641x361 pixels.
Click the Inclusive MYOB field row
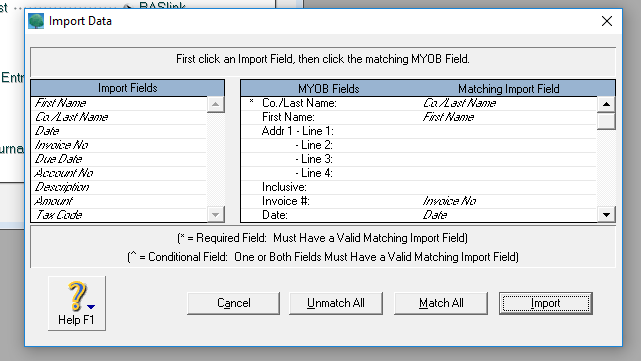419,187
